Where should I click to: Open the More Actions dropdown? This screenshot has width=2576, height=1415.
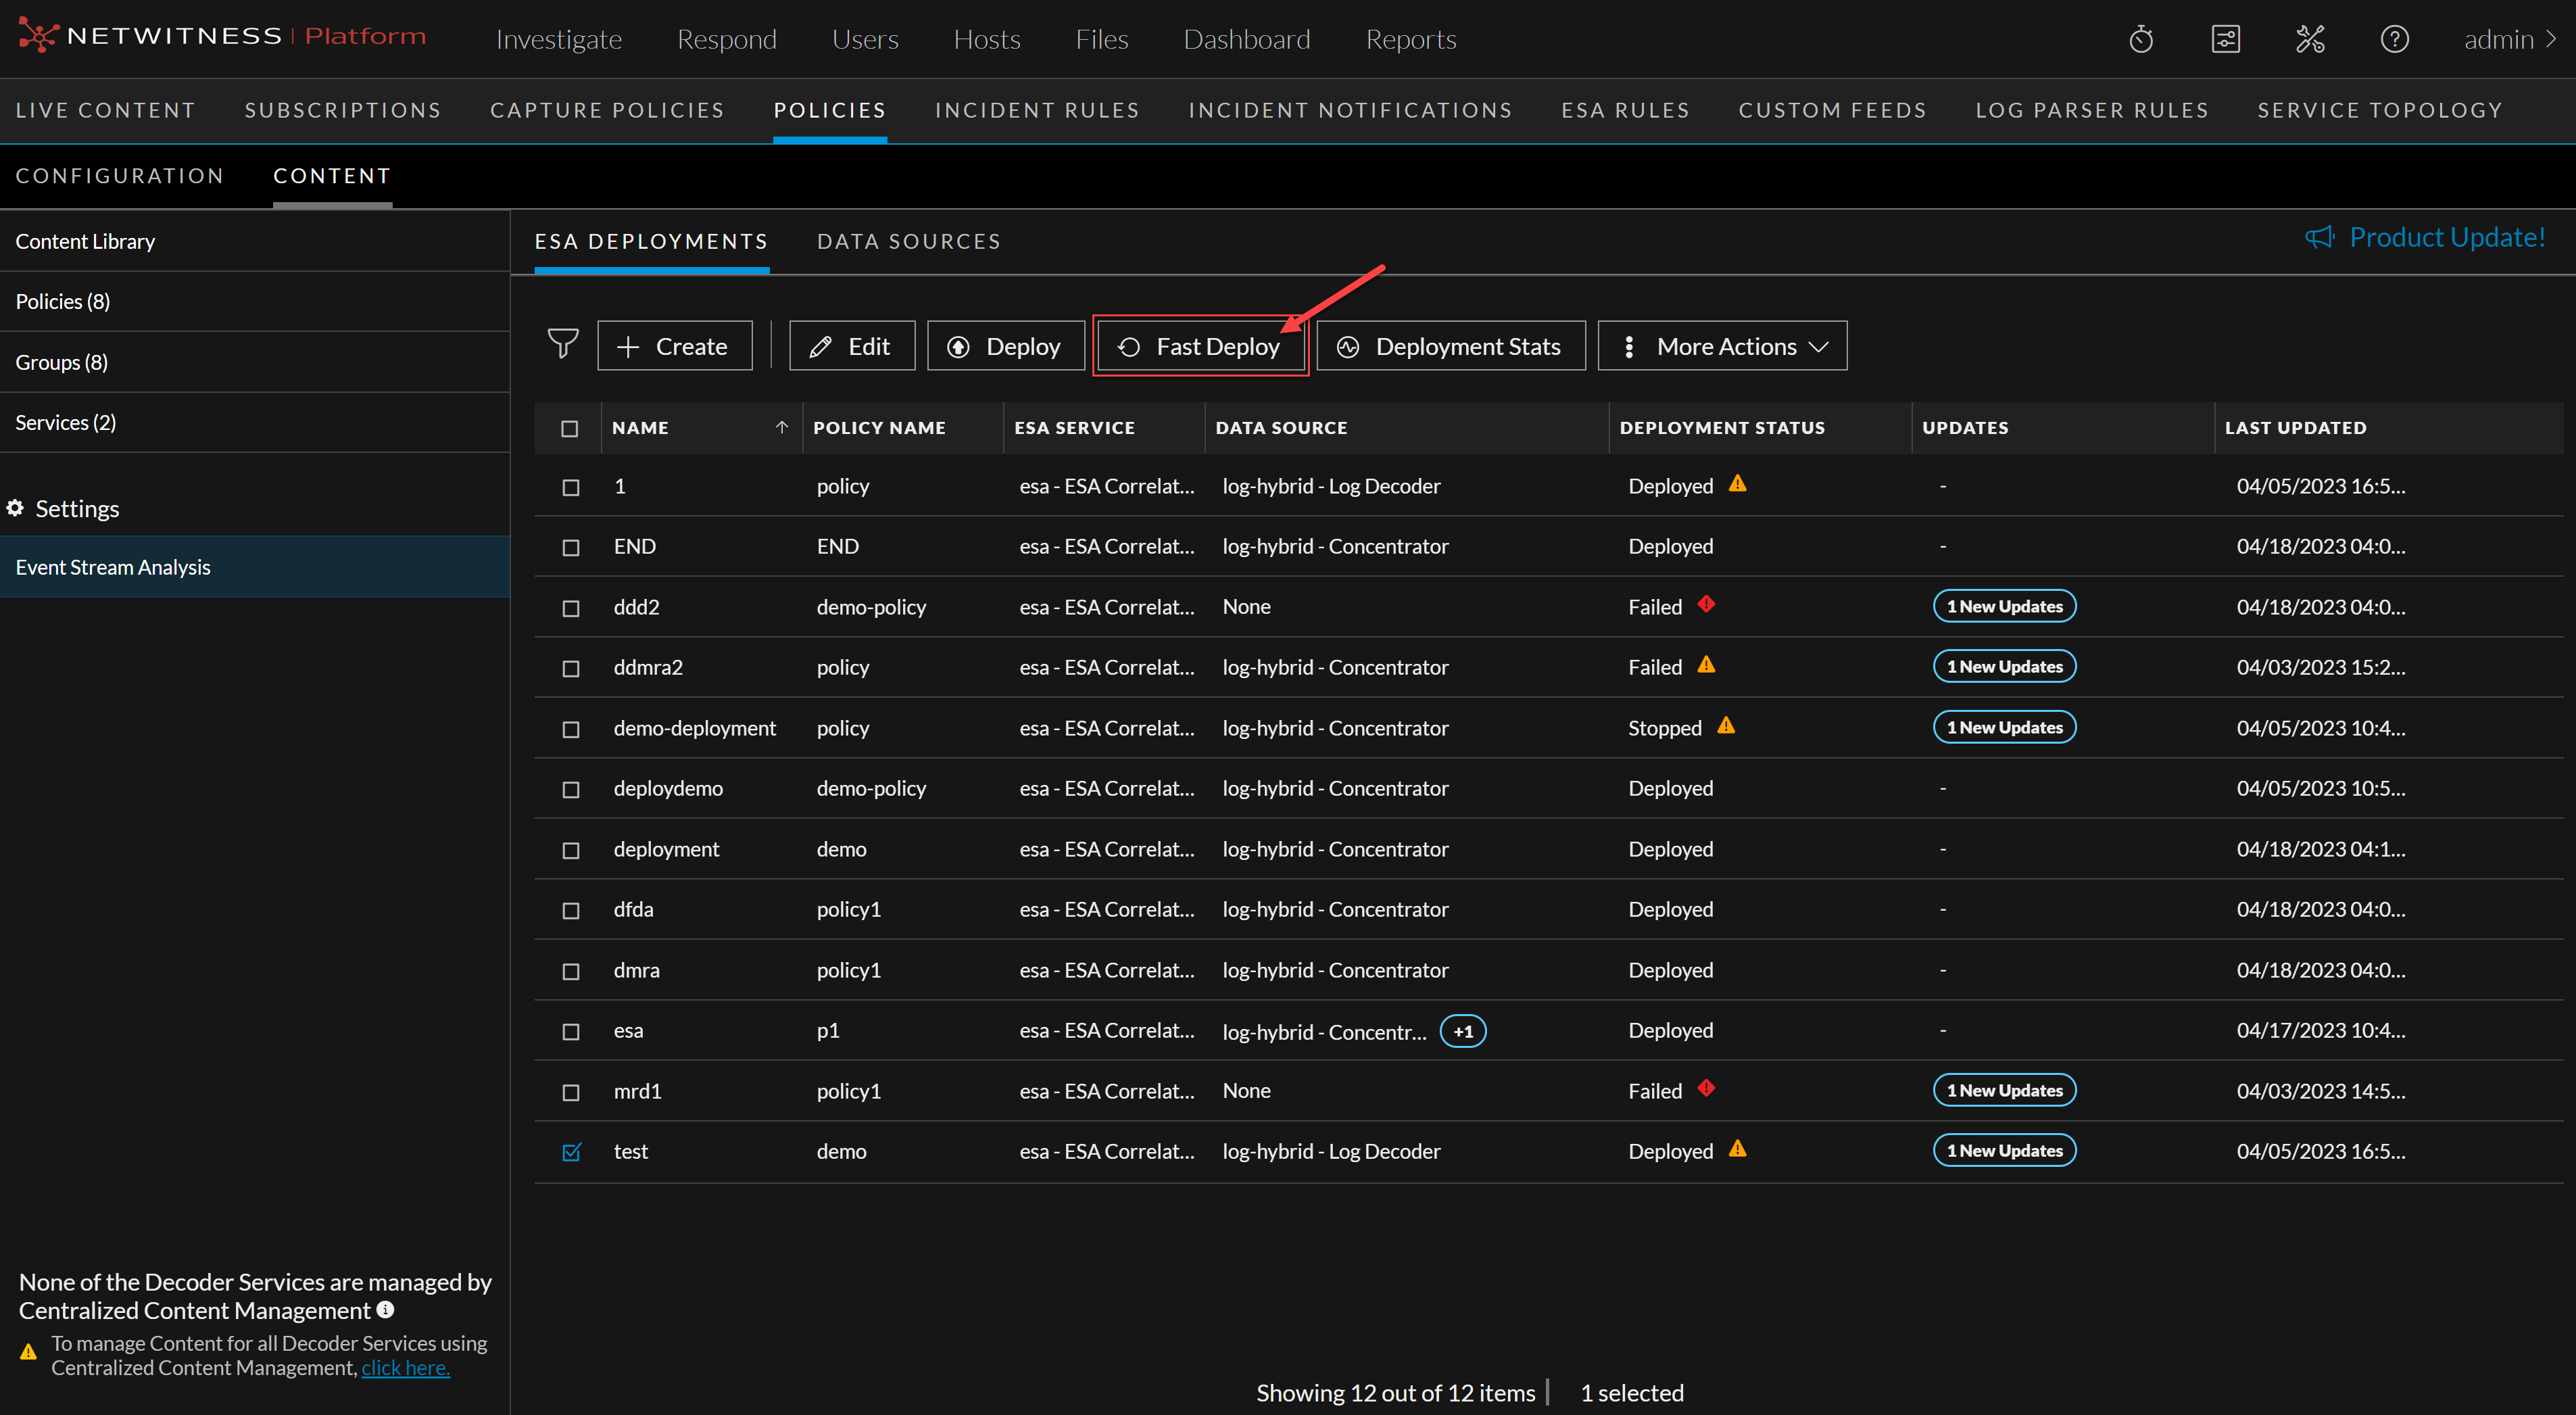1722,345
